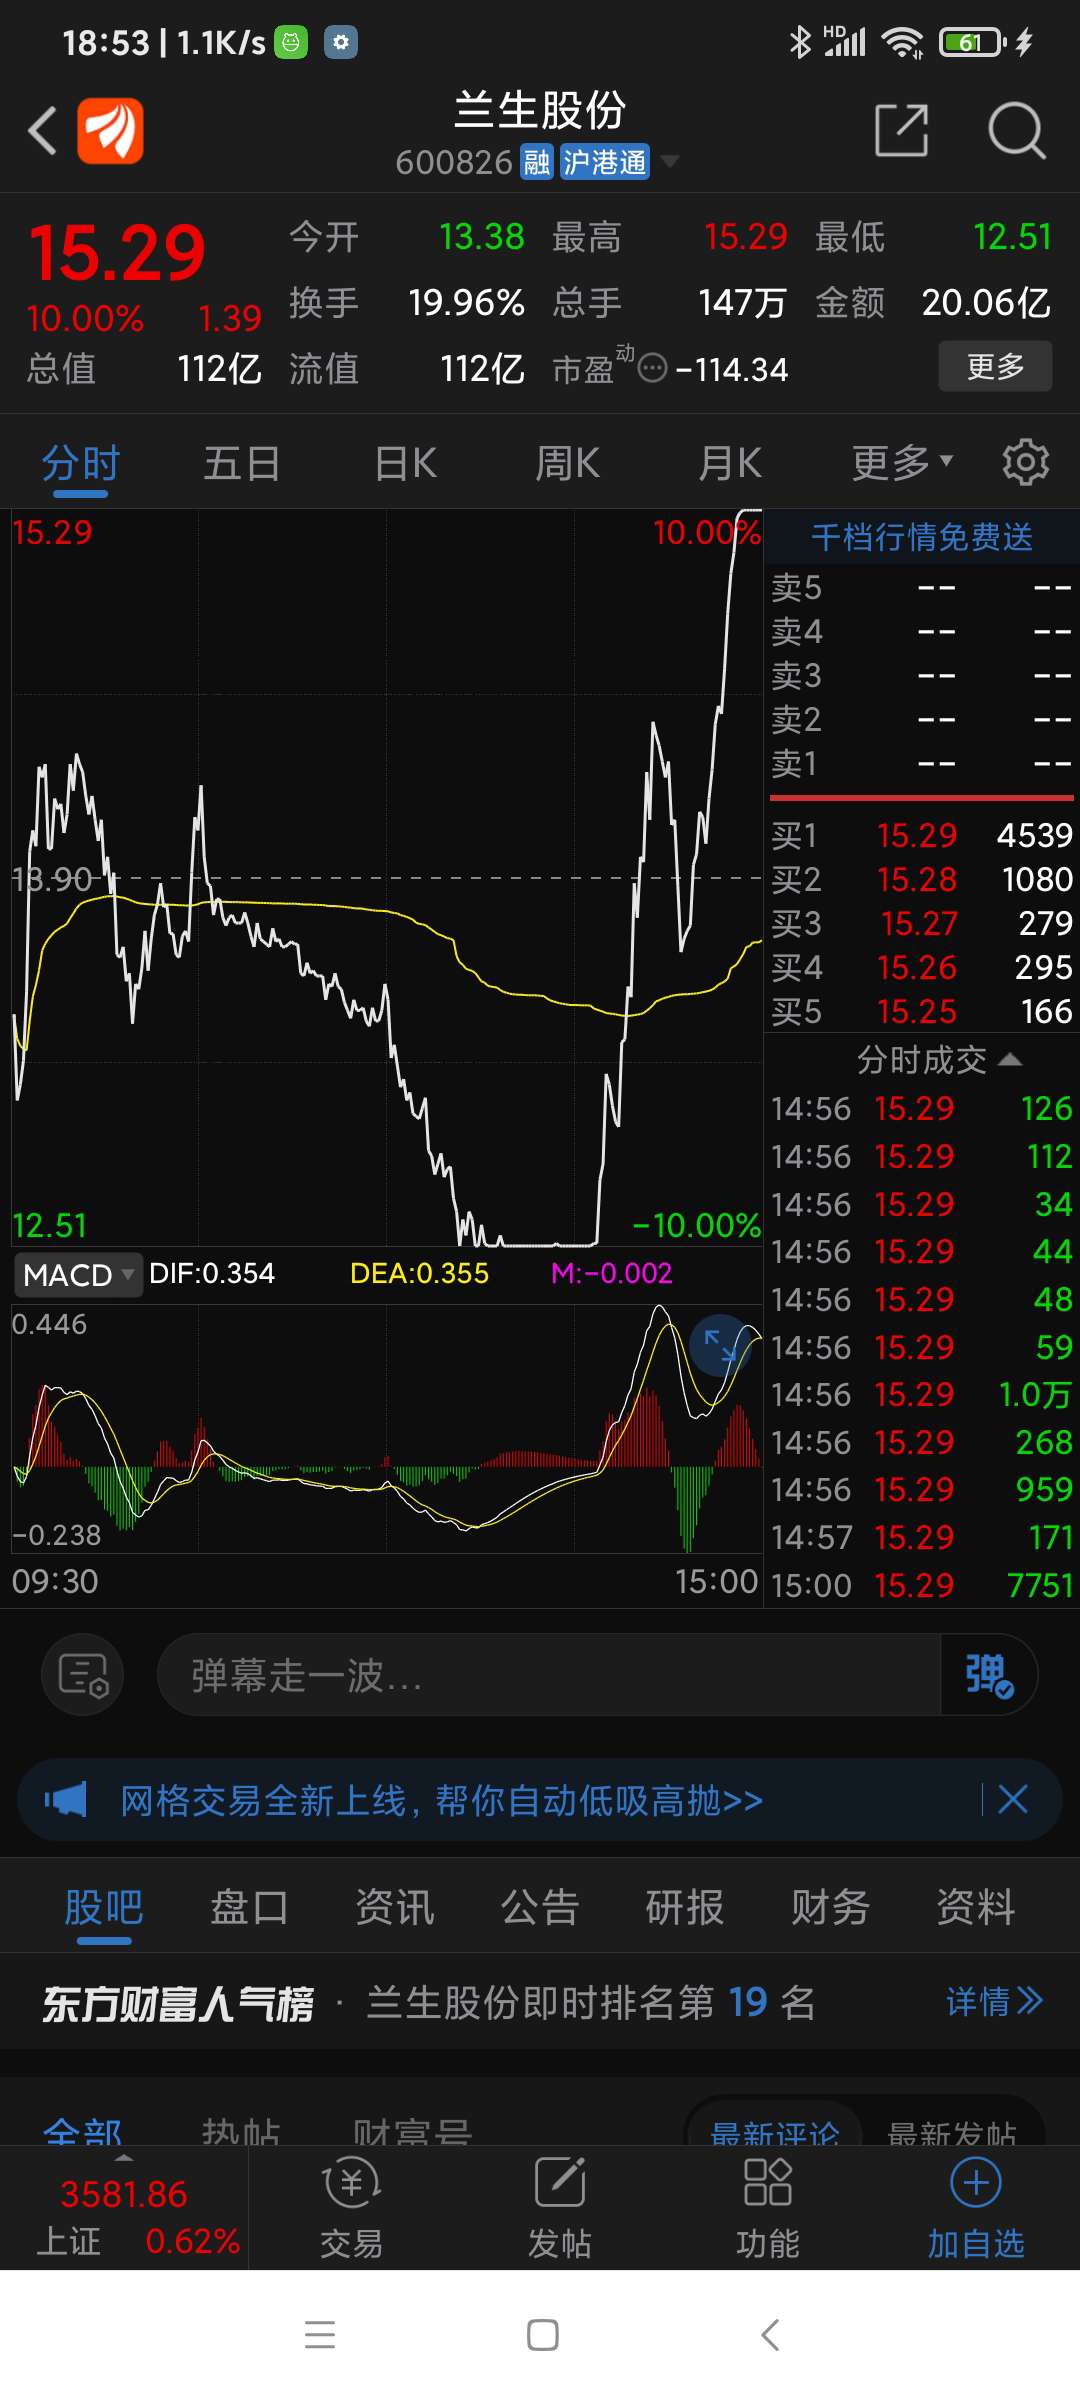The width and height of the screenshot is (1080, 2400).
Task: Switch to the 资料 tab
Action: [975, 1907]
